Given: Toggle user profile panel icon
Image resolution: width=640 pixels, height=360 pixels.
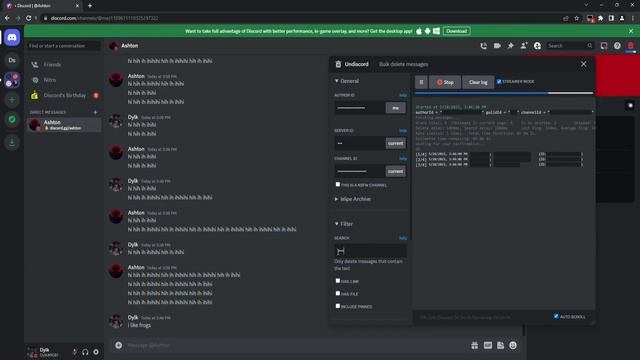Looking at the screenshot, I should click(x=537, y=46).
